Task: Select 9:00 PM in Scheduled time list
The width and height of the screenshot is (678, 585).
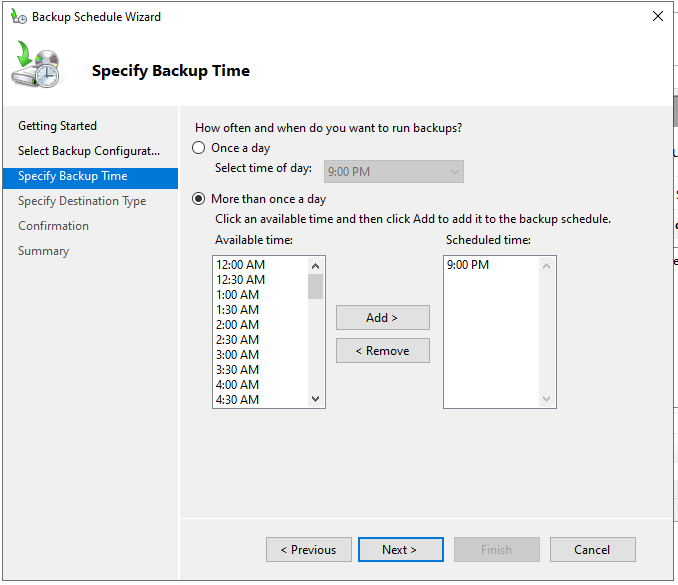Action: 468,265
